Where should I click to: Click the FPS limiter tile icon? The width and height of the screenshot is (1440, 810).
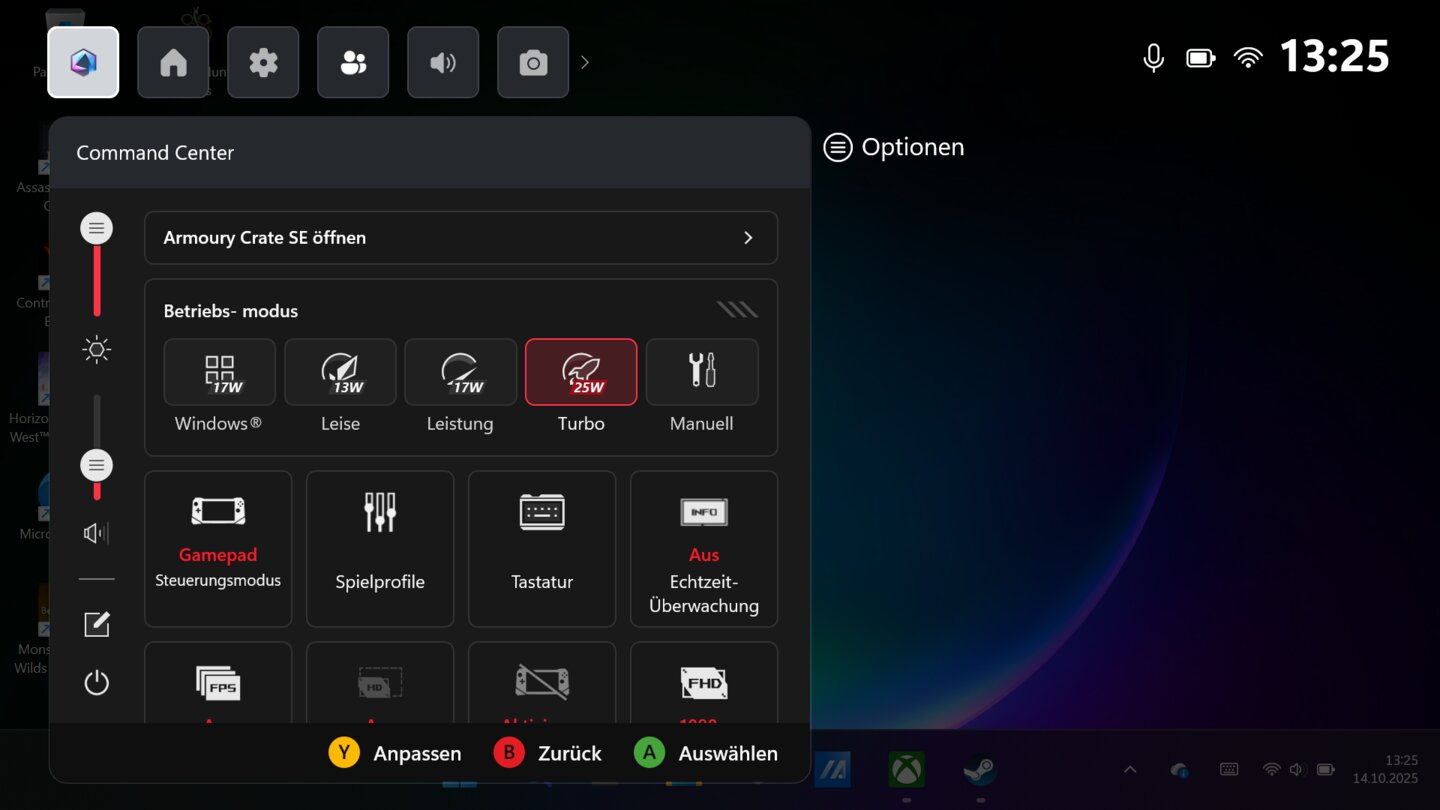pos(218,684)
